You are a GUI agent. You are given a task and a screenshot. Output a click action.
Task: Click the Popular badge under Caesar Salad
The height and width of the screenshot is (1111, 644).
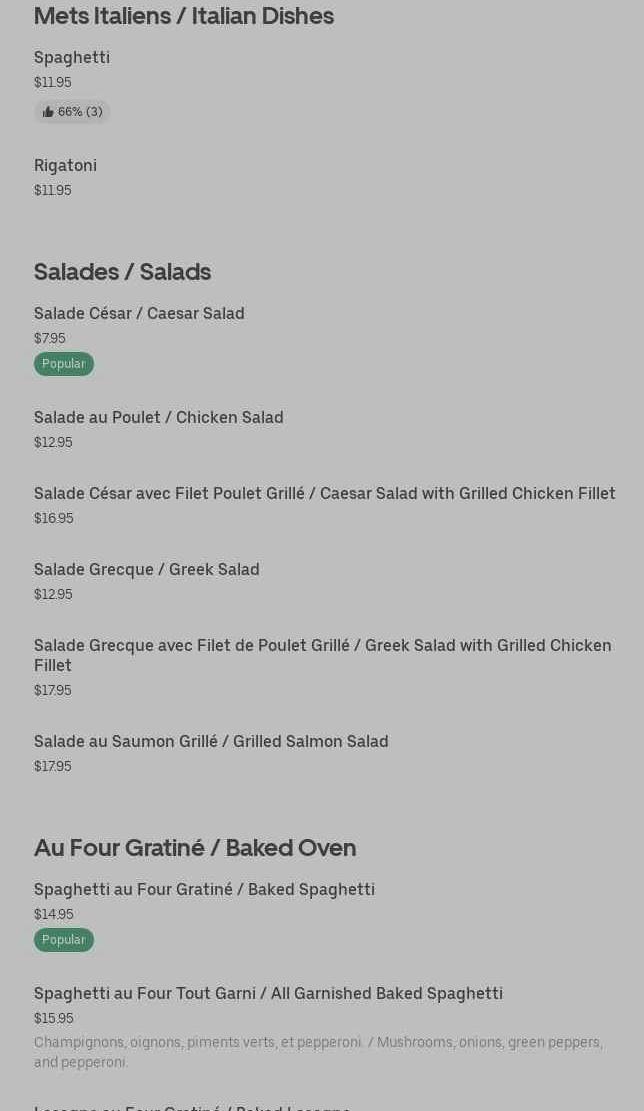[x=64, y=363]
